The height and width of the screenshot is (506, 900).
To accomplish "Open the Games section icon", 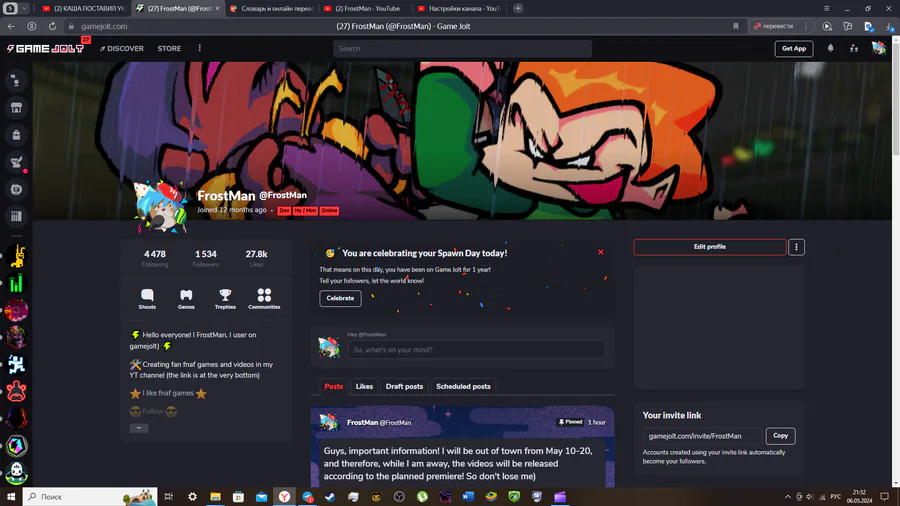I will coord(186,299).
